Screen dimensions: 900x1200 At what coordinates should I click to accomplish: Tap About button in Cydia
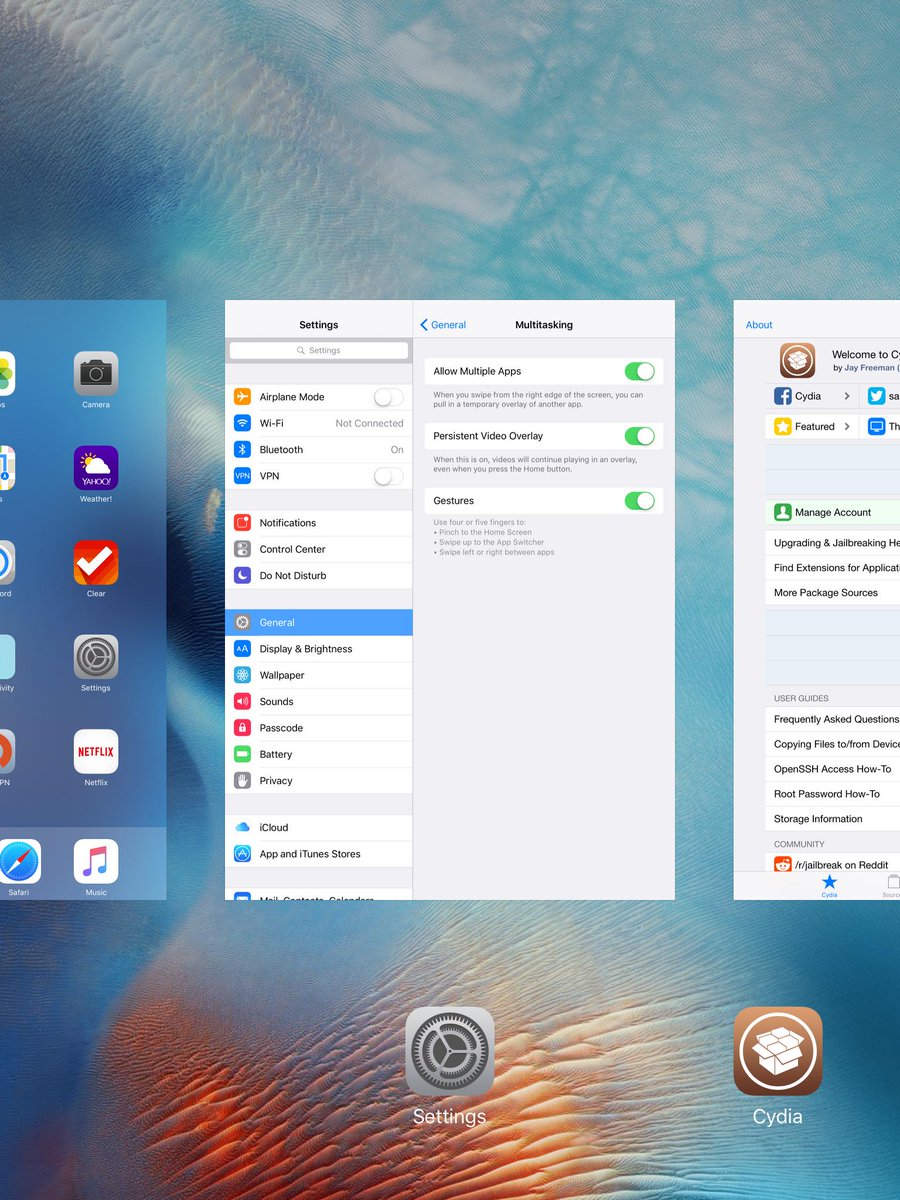point(759,325)
